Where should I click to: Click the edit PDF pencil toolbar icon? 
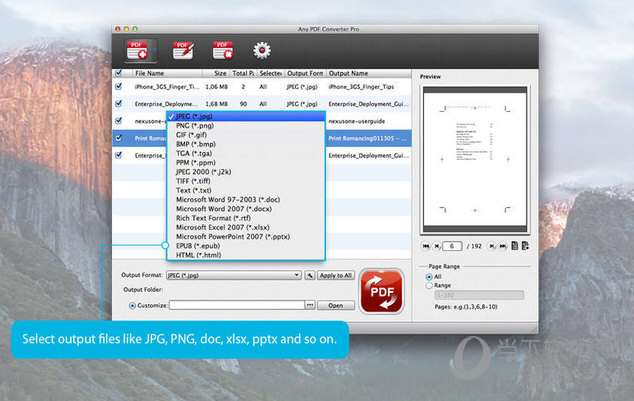click(x=183, y=51)
